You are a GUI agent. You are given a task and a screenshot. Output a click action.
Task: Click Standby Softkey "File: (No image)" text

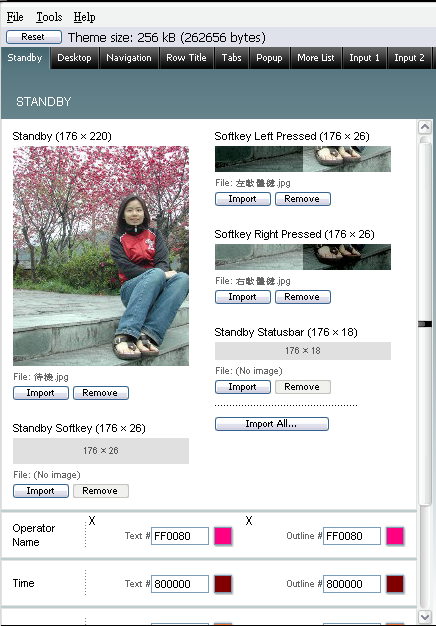(x=47, y=475)
